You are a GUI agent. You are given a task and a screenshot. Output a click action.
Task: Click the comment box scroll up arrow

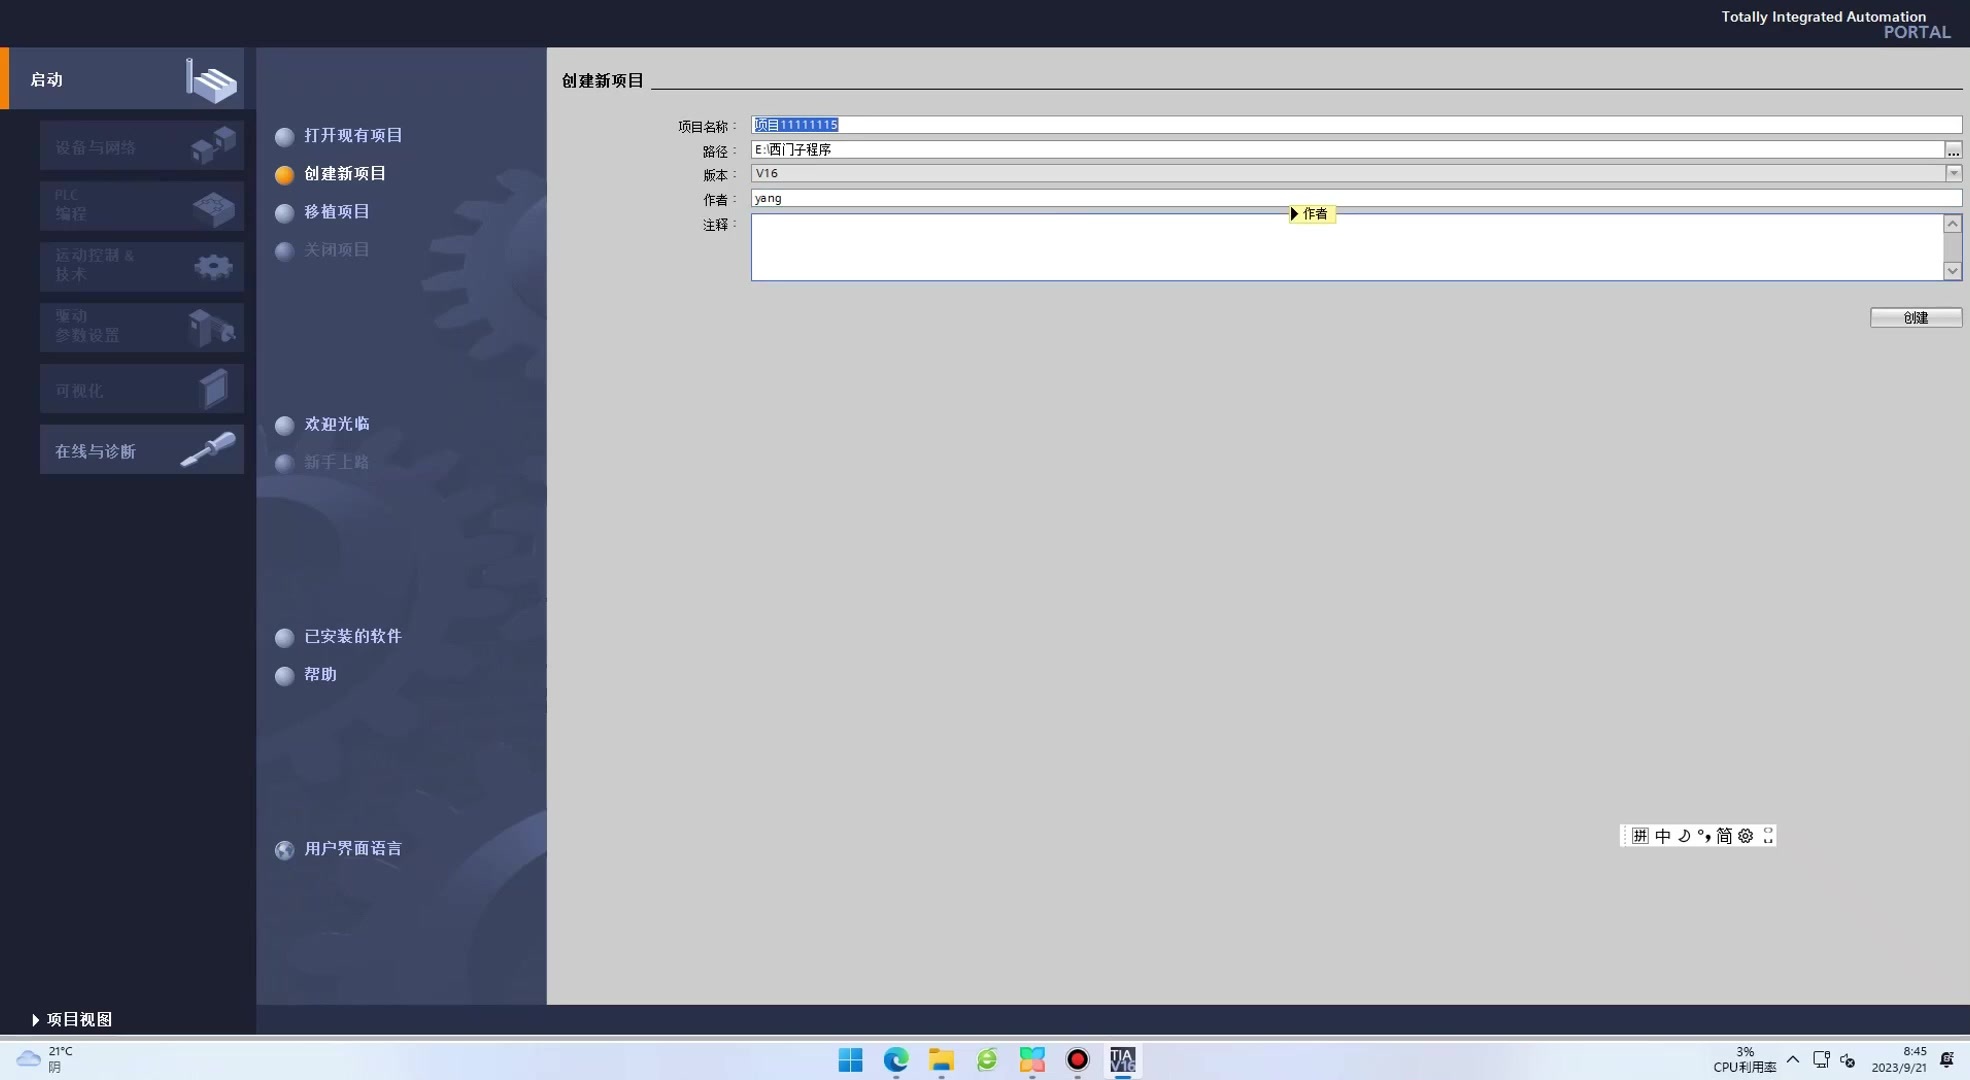click(1952, 224)
